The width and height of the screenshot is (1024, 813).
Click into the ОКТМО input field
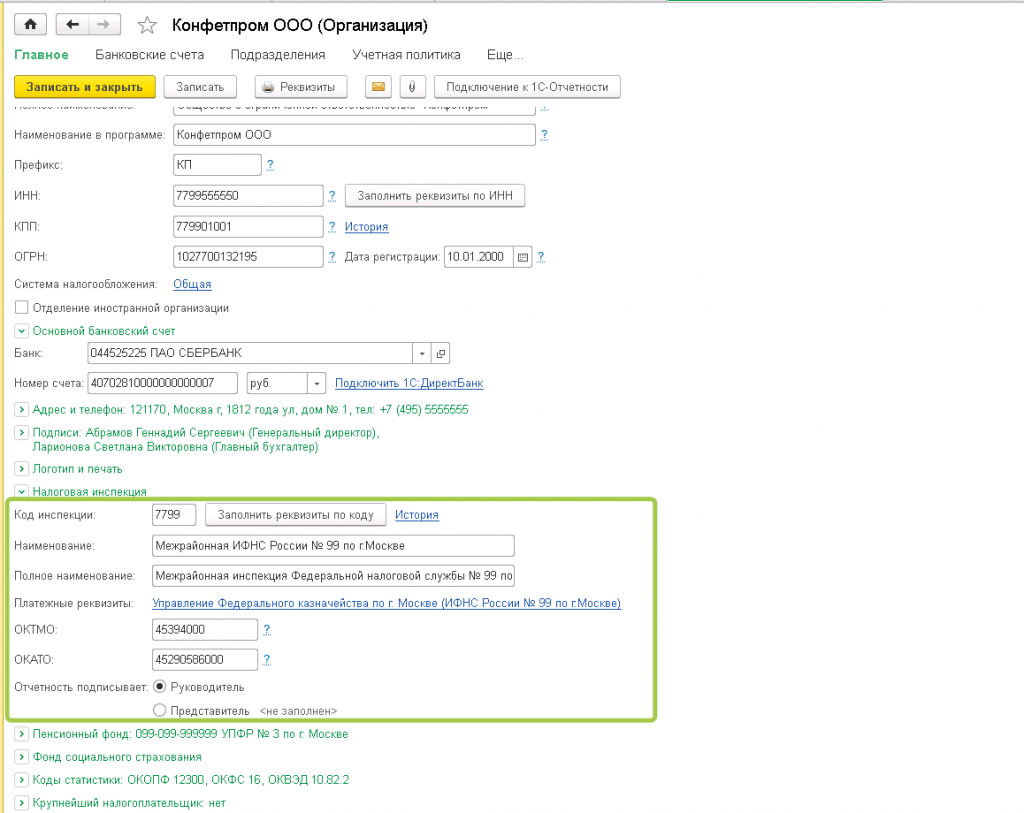pos(204,630)
